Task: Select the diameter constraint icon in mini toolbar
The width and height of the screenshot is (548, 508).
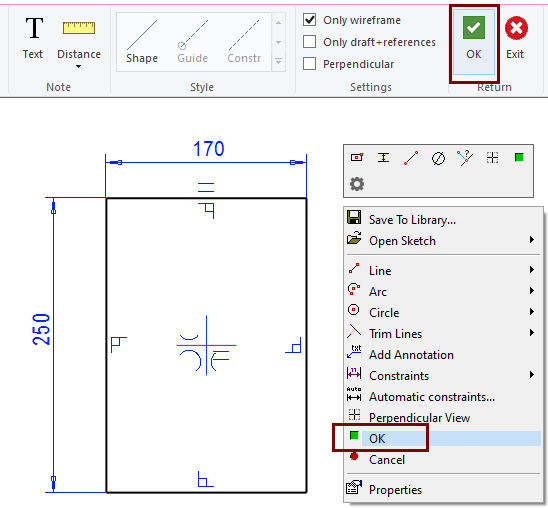Action: tap(438, 158)
